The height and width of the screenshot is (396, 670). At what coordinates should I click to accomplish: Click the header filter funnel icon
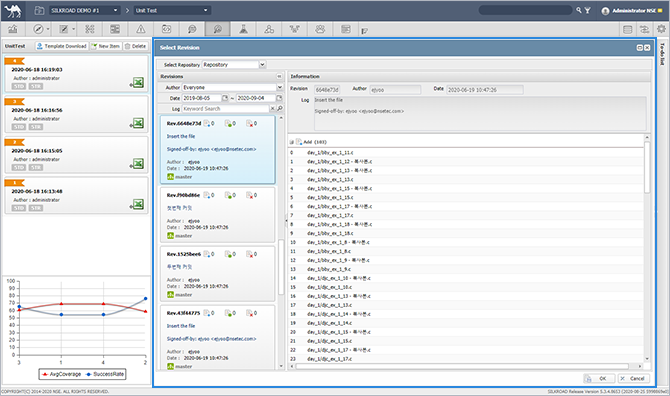(x=588, y=10)
